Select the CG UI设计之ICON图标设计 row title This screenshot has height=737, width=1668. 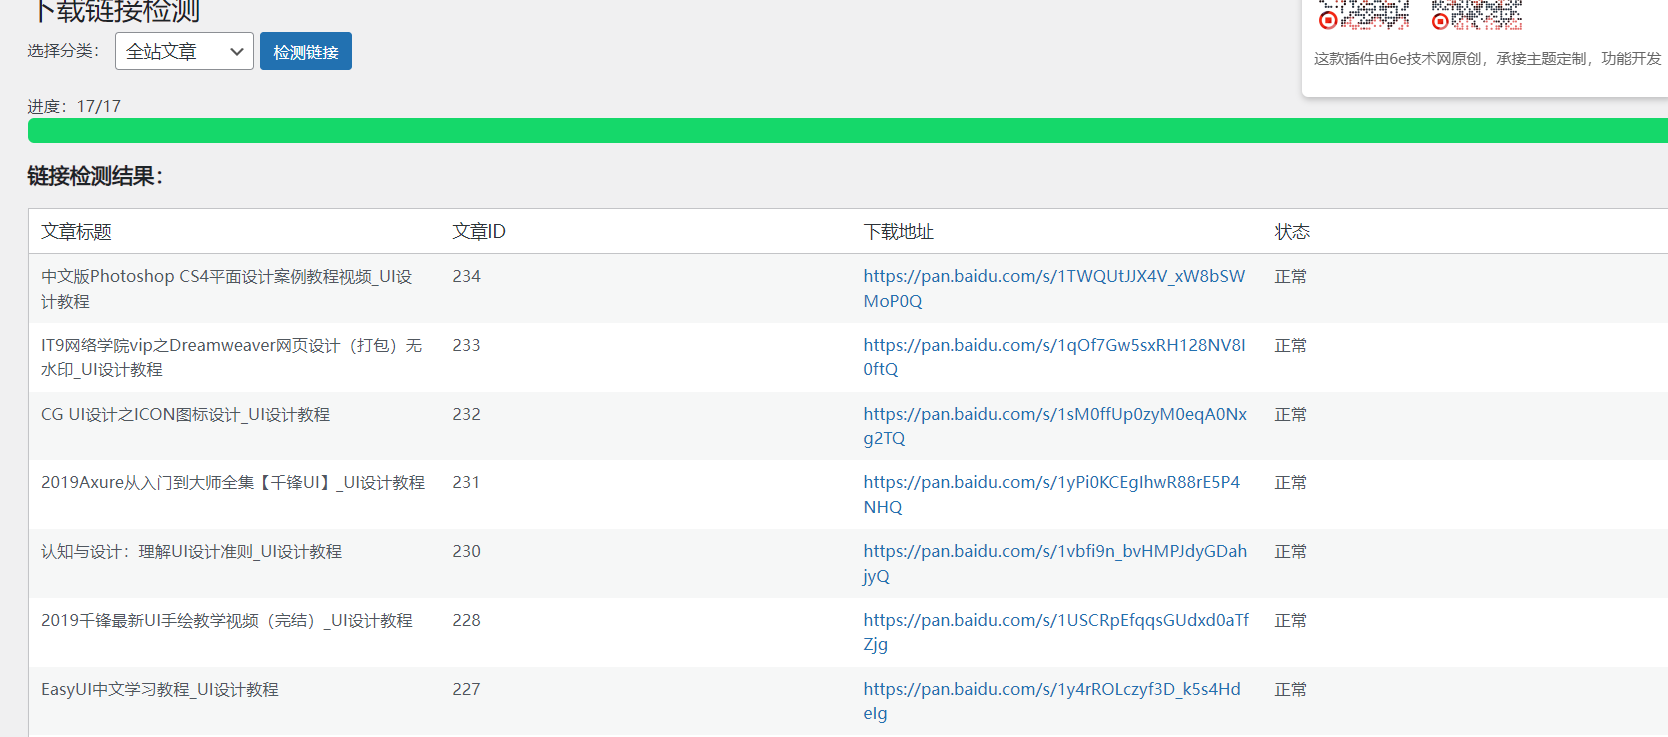(x=185, y=415)
